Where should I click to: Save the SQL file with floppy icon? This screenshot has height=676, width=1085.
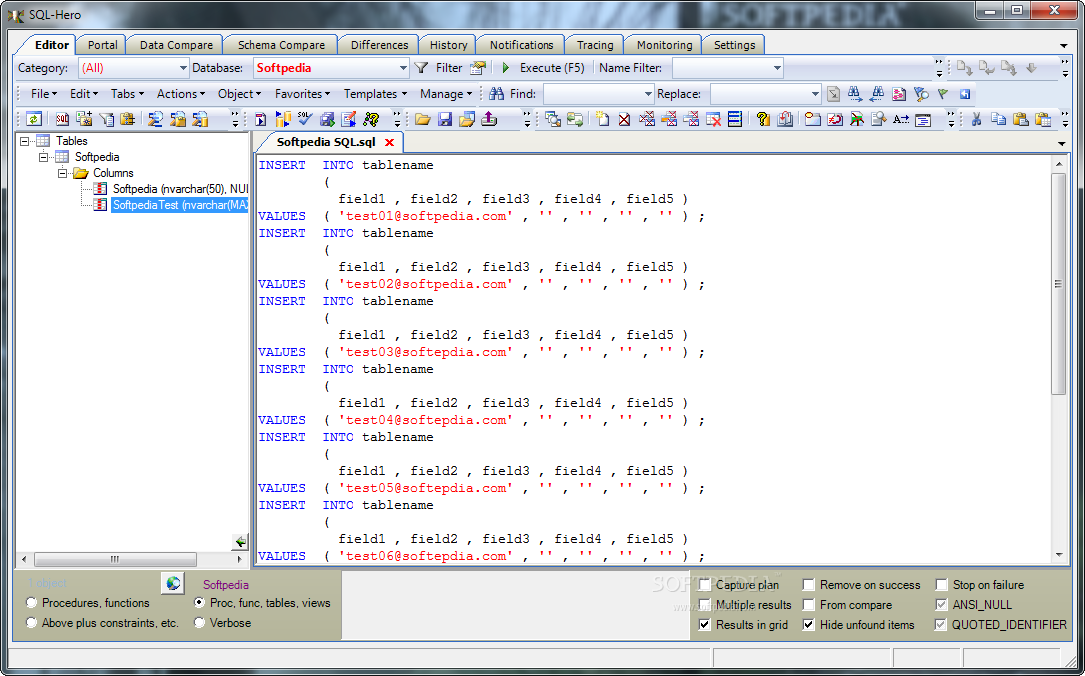tap(445, 119)
